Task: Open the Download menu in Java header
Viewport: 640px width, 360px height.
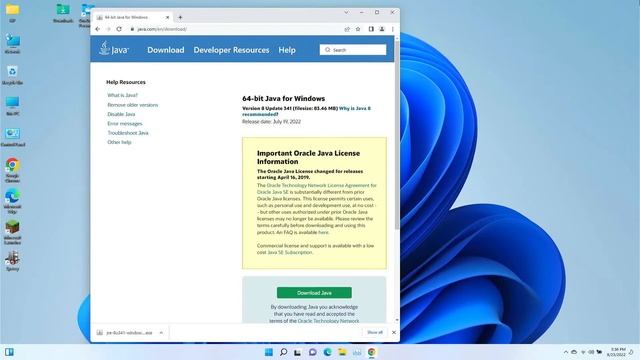Action: point(166,50)
